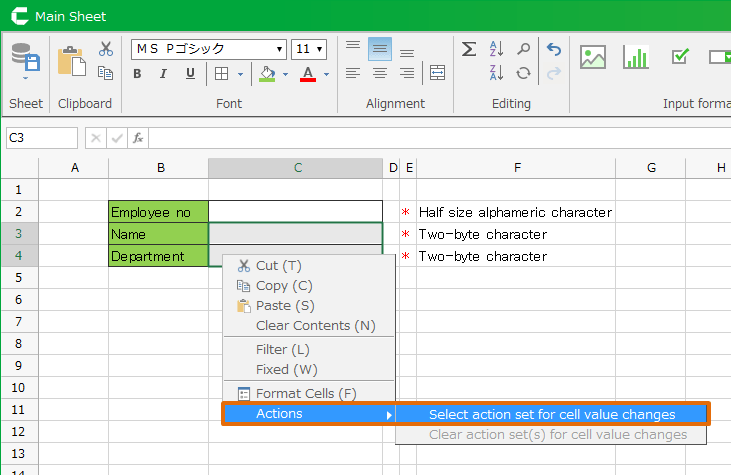Click the Paste clipboard icon in ribbon
The image size is (731, 475).
pos(71,61)
